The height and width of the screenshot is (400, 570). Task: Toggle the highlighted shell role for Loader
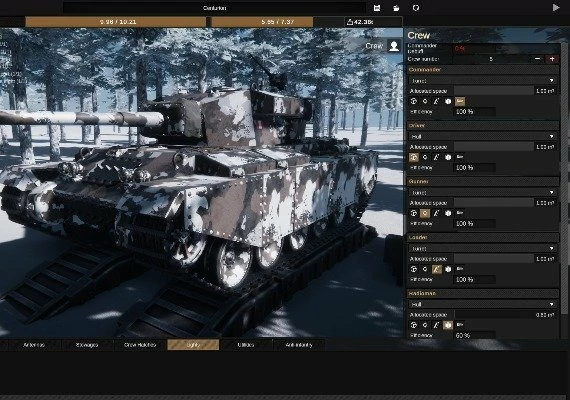pos(437,269)
